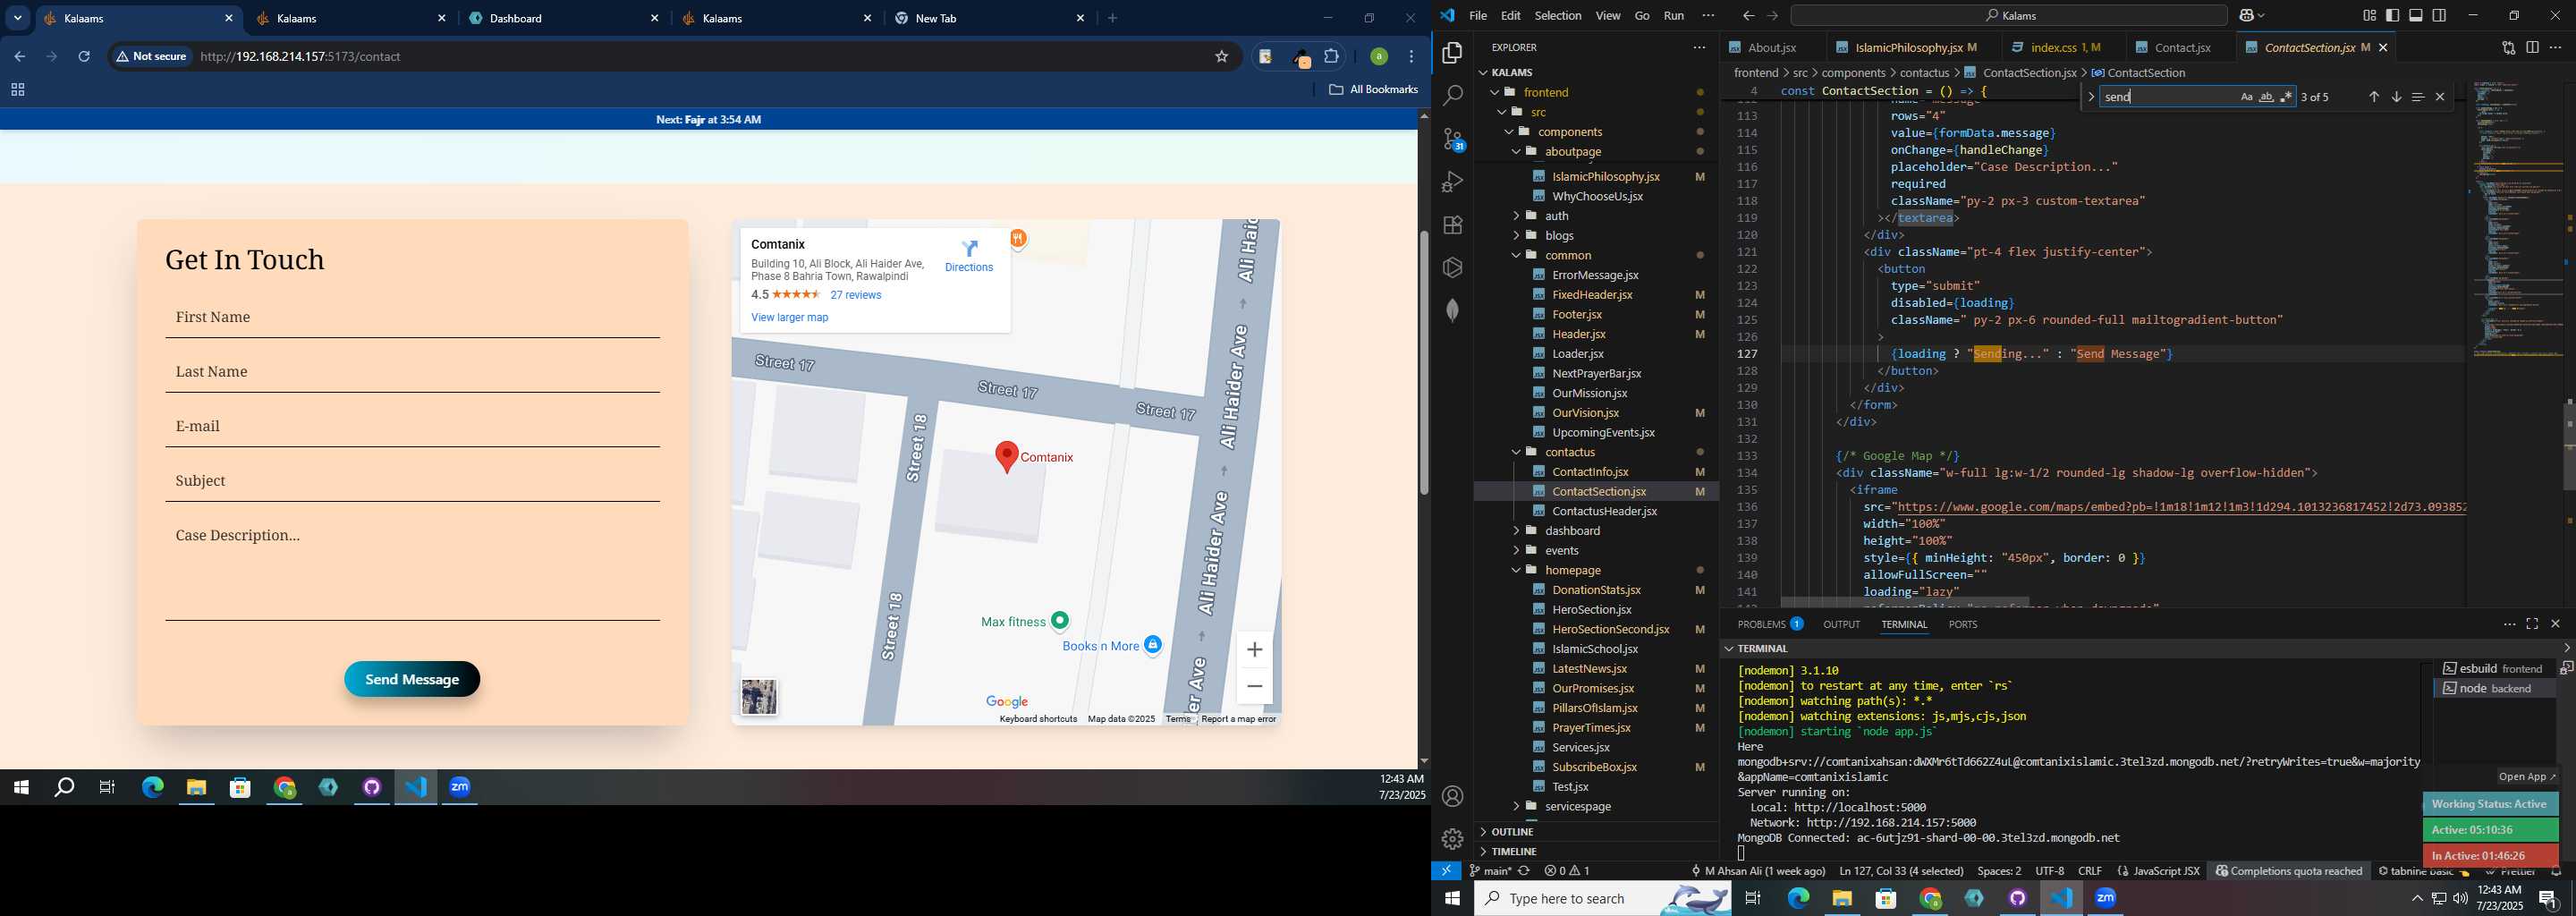Click Spaces: 2 indentation in status bar
This screenshot has height=916, width=2576.
tap(1999, 871)
